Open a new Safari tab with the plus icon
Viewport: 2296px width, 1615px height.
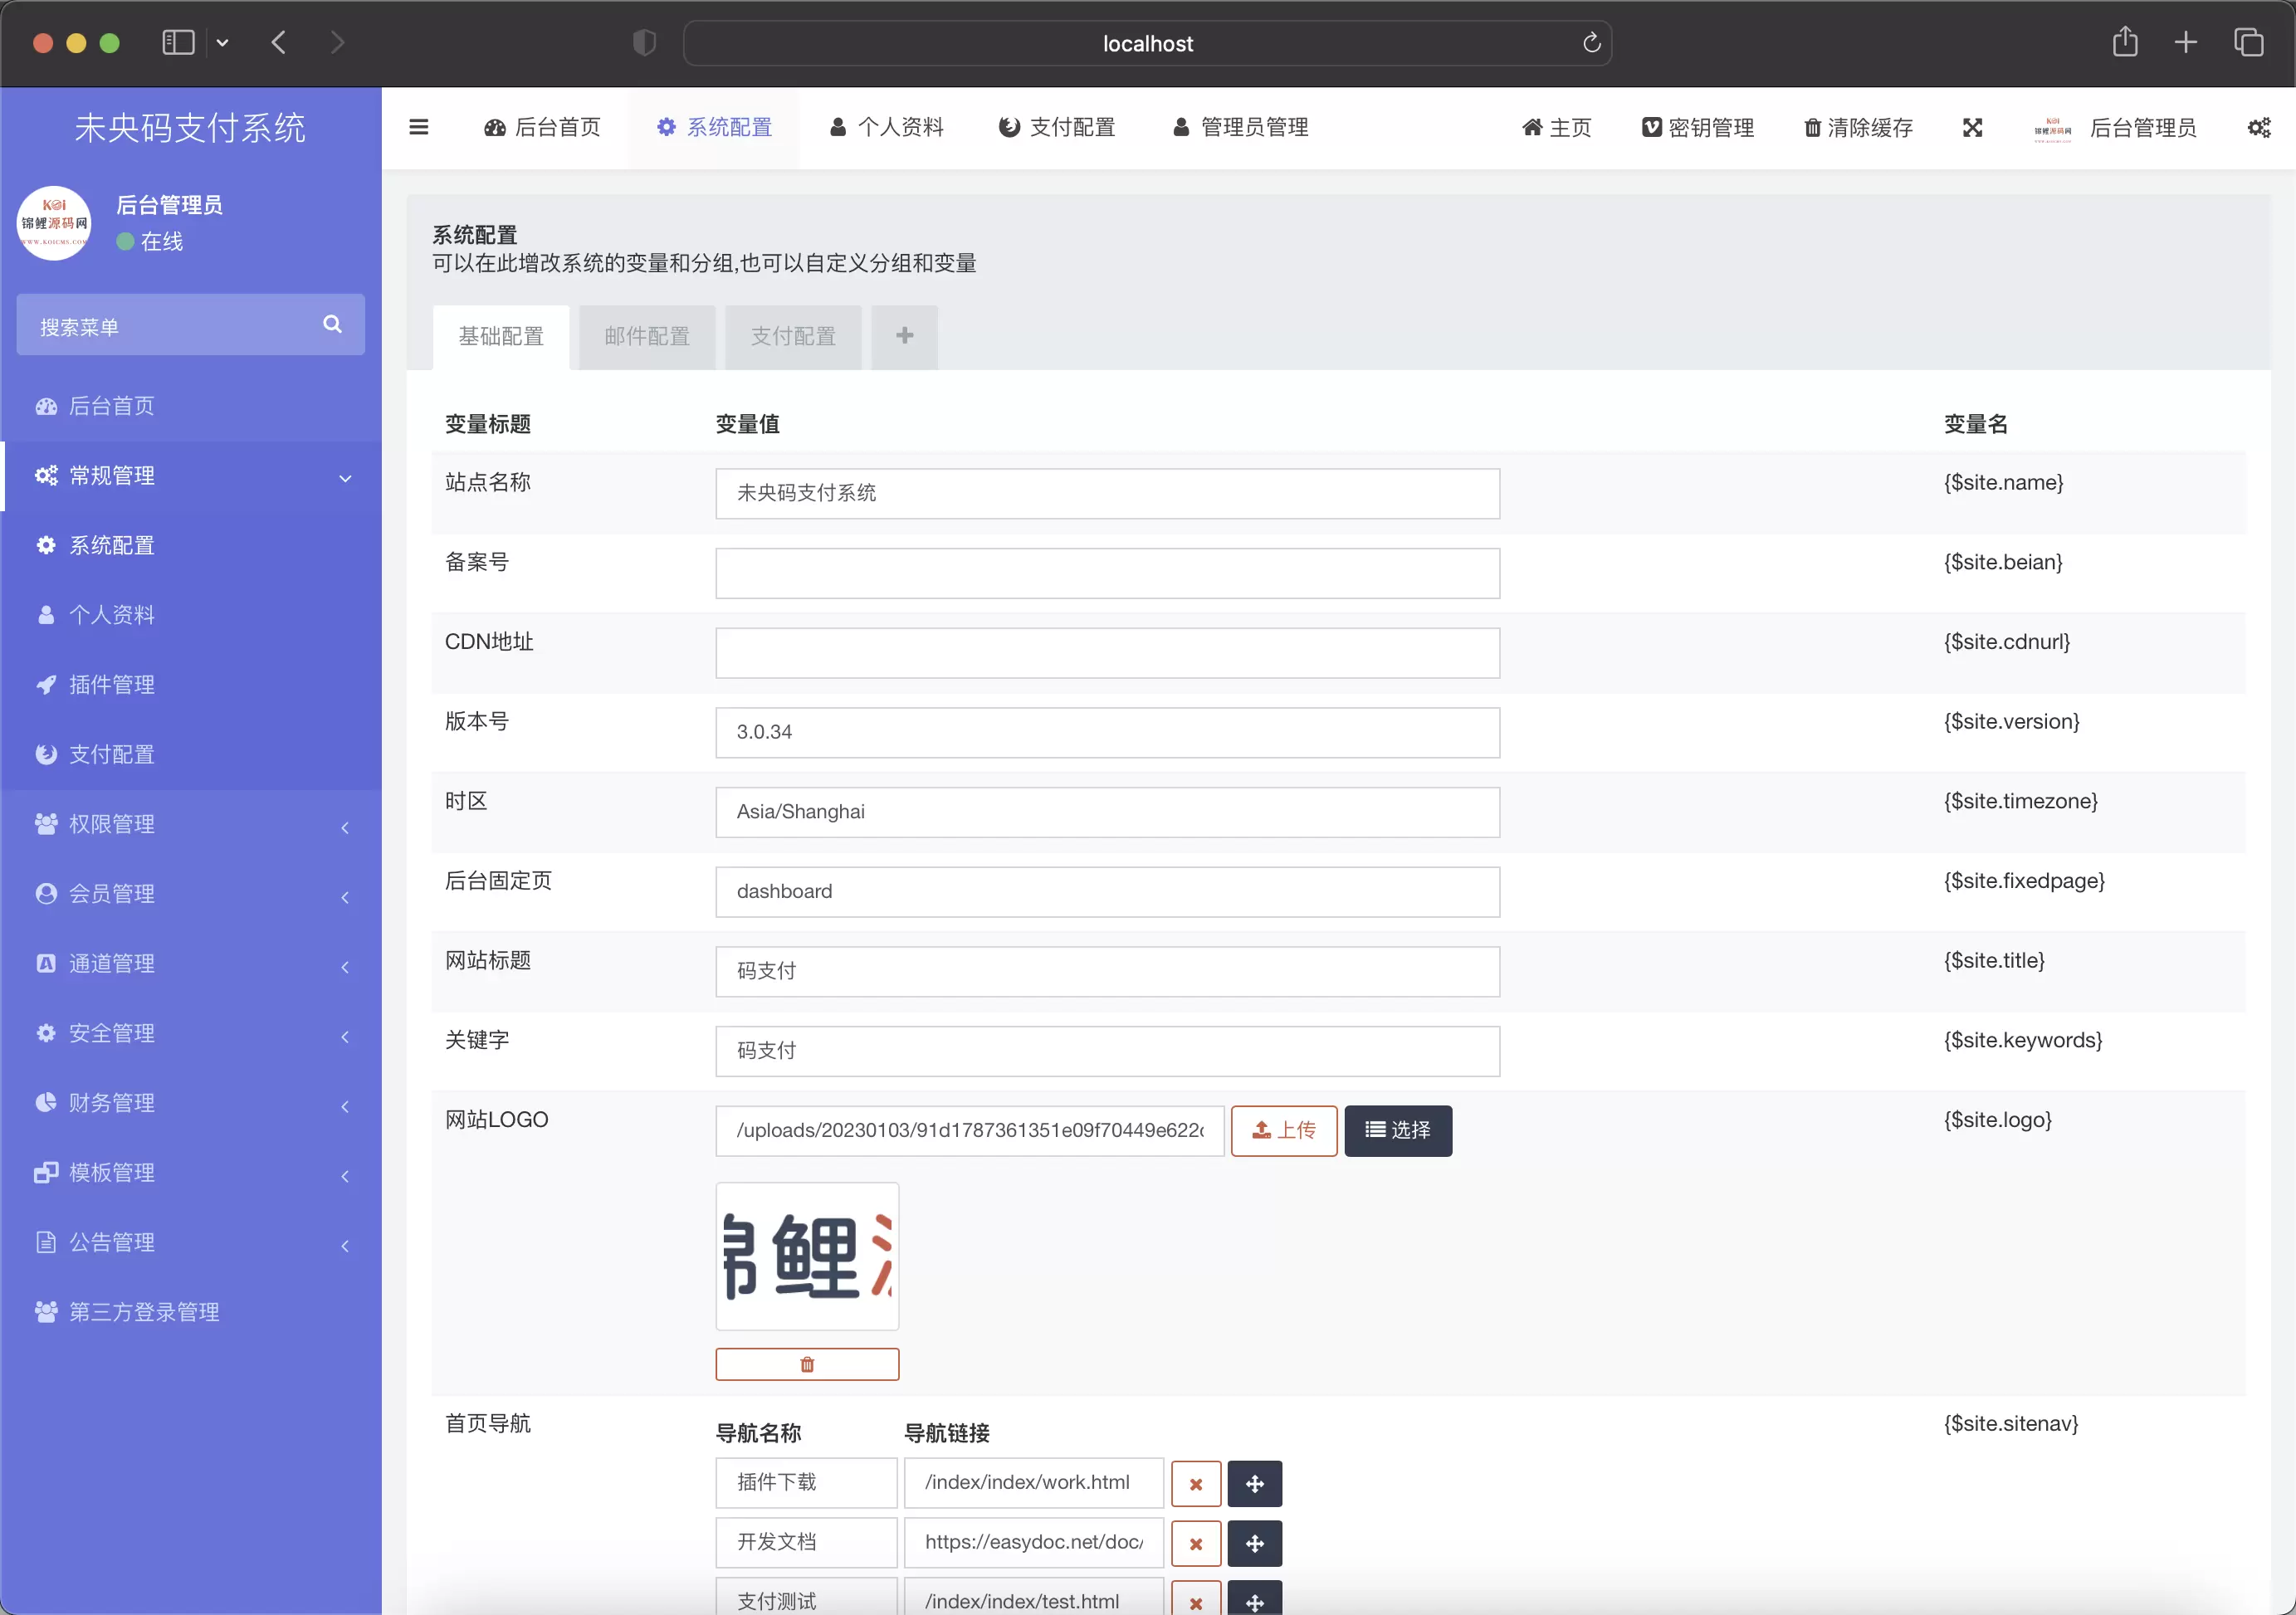[2186, 42]
